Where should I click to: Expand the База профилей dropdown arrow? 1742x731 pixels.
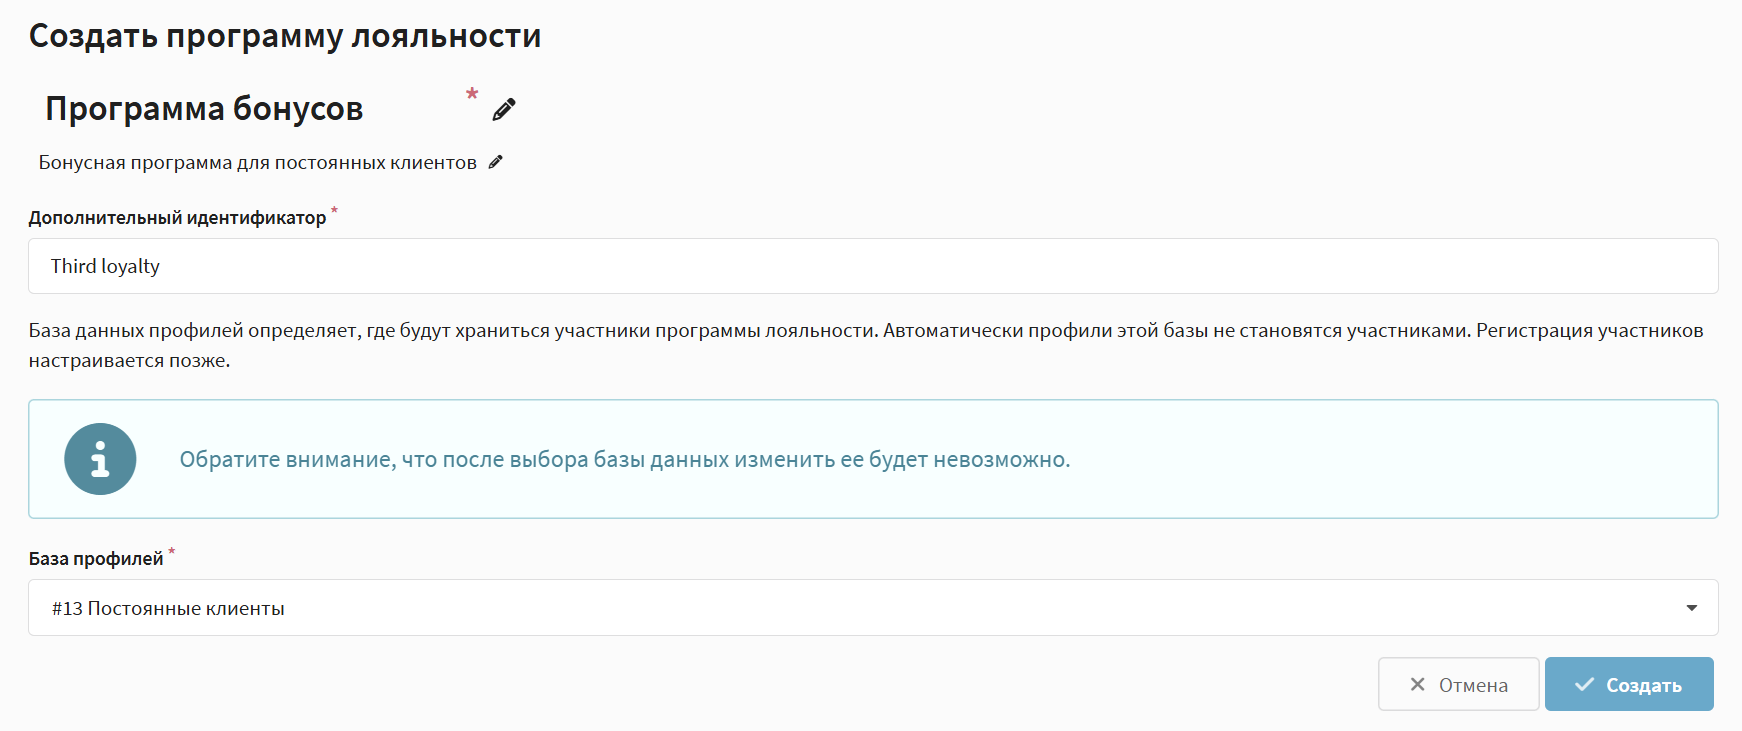click(x=1691, y=608)
